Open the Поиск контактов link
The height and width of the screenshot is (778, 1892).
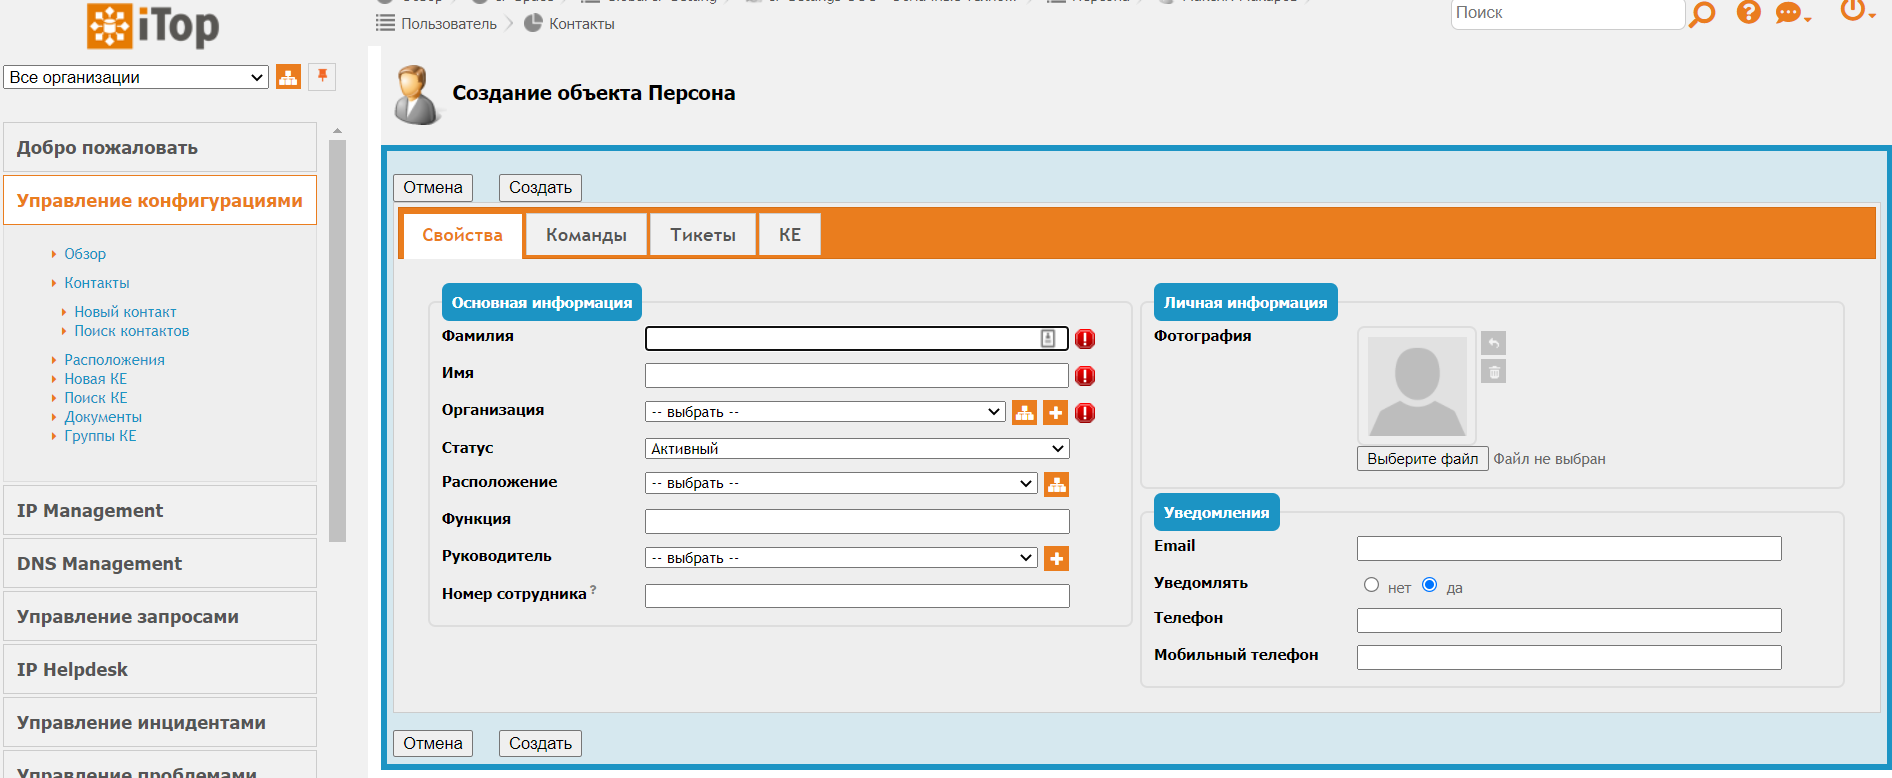131,331
